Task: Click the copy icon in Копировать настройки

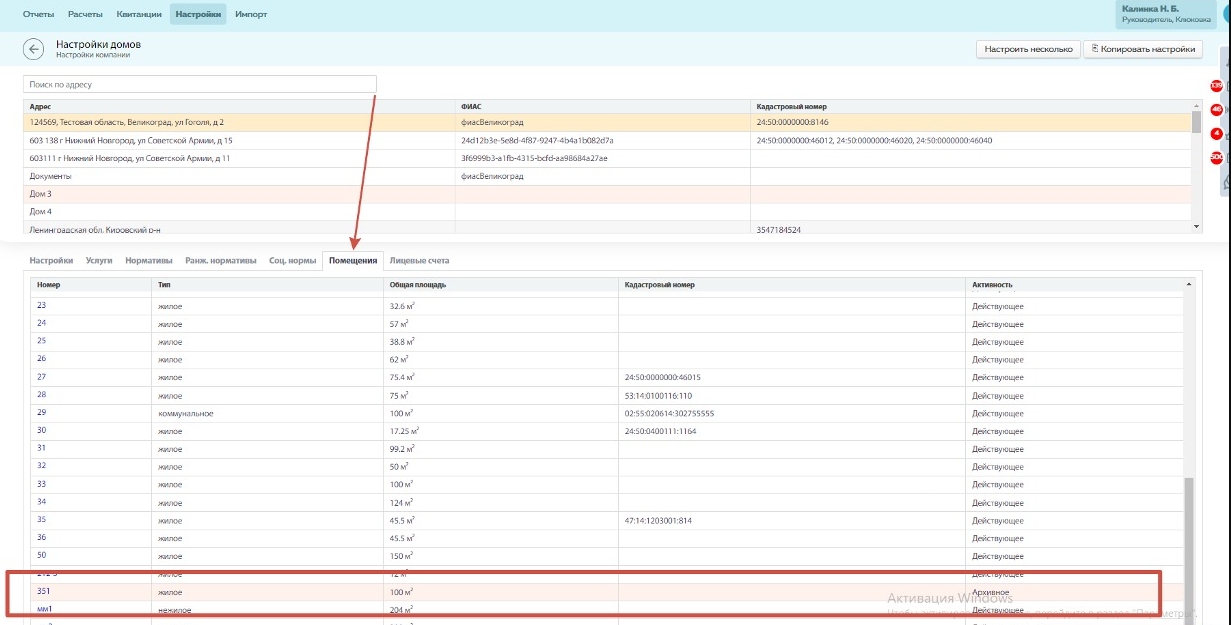Action: (1095, 48)
